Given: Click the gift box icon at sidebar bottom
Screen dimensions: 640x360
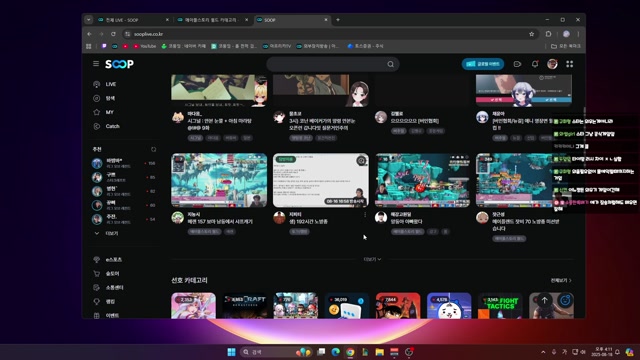Looking at the screenshot, I should point(97,315).
